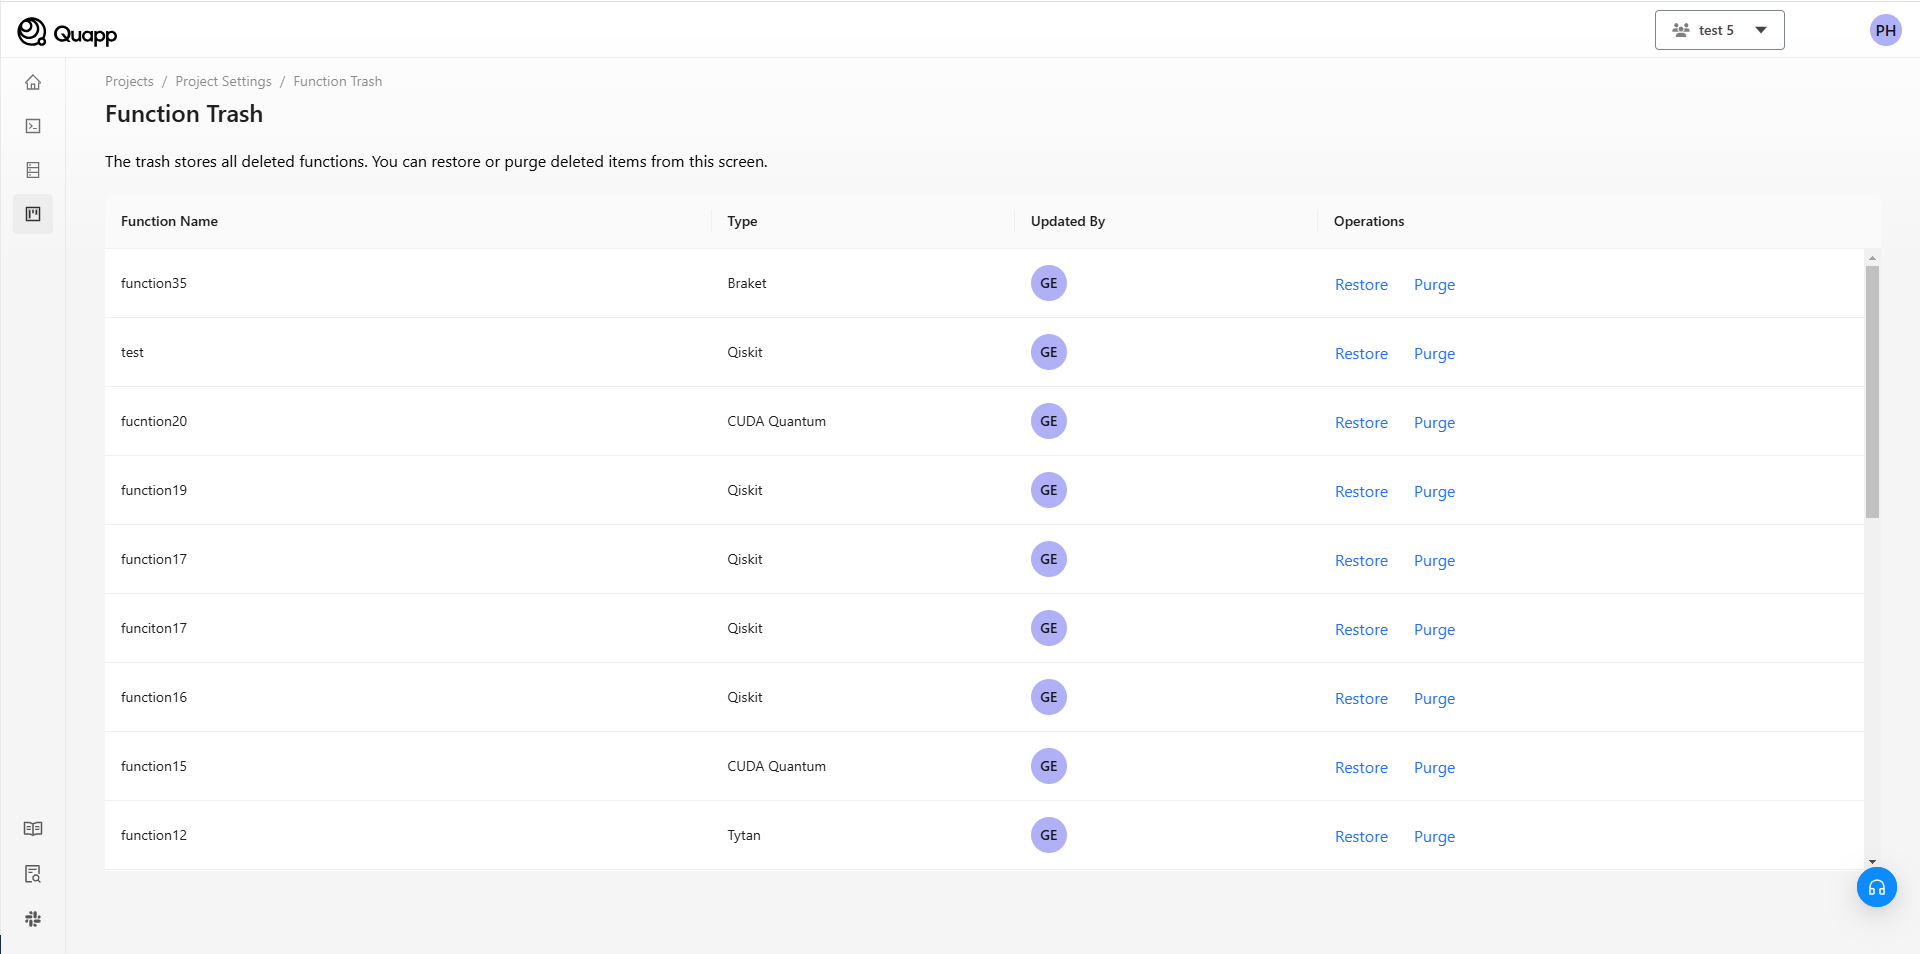Open the PH user avatar menu
Viewport: 1920px width, 954px height.
[1885, 30]
